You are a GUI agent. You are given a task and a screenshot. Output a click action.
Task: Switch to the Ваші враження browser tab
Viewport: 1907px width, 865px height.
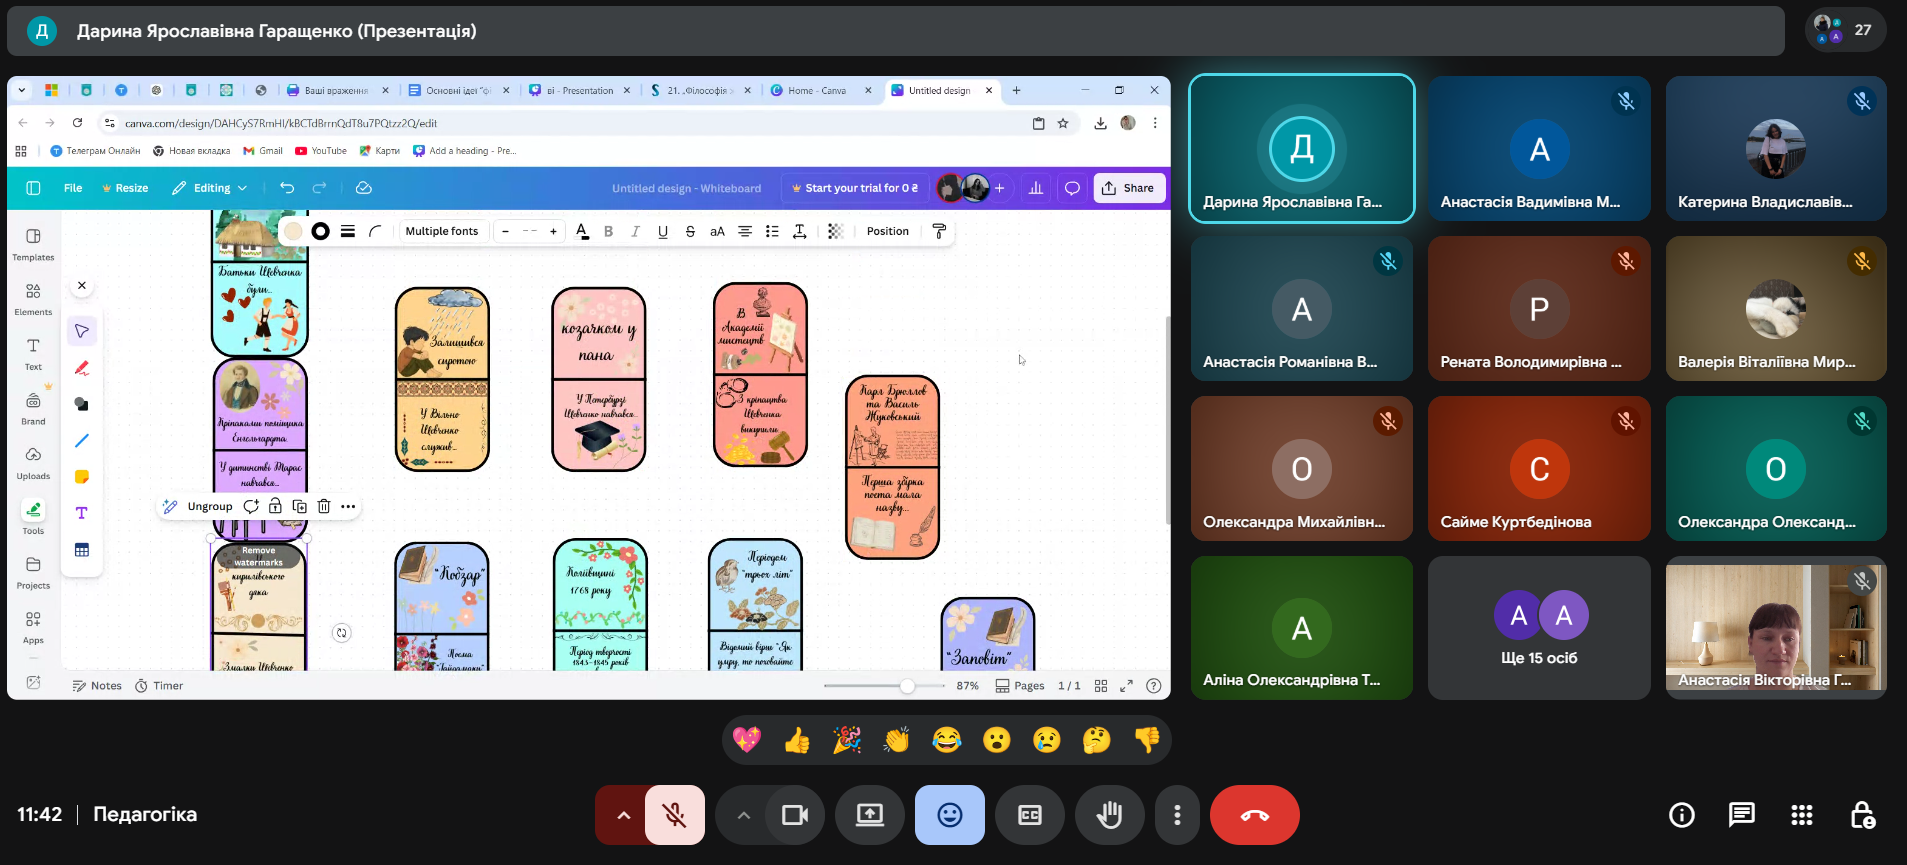click(338, 90)
